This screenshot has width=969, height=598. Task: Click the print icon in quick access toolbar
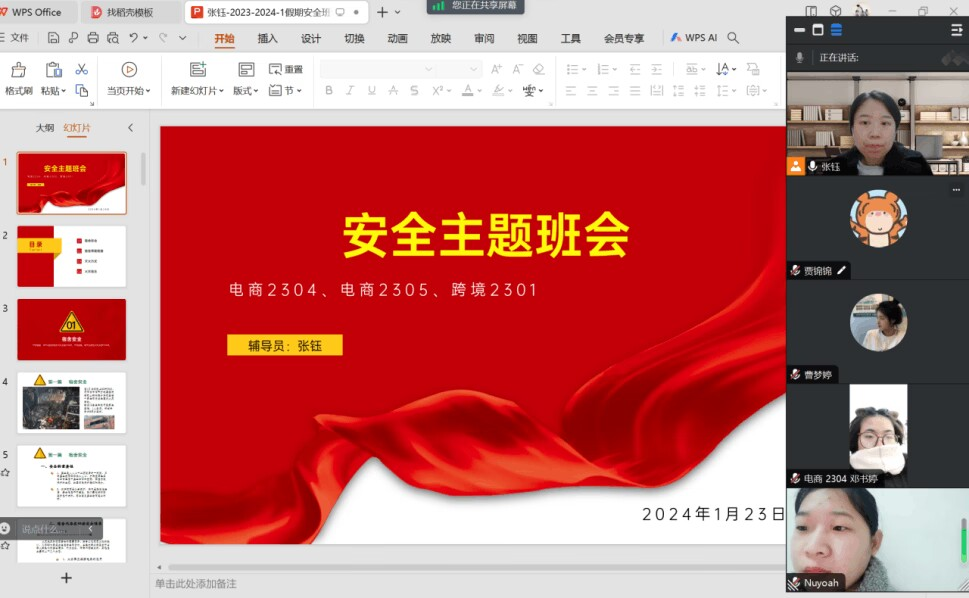point(93,38)
